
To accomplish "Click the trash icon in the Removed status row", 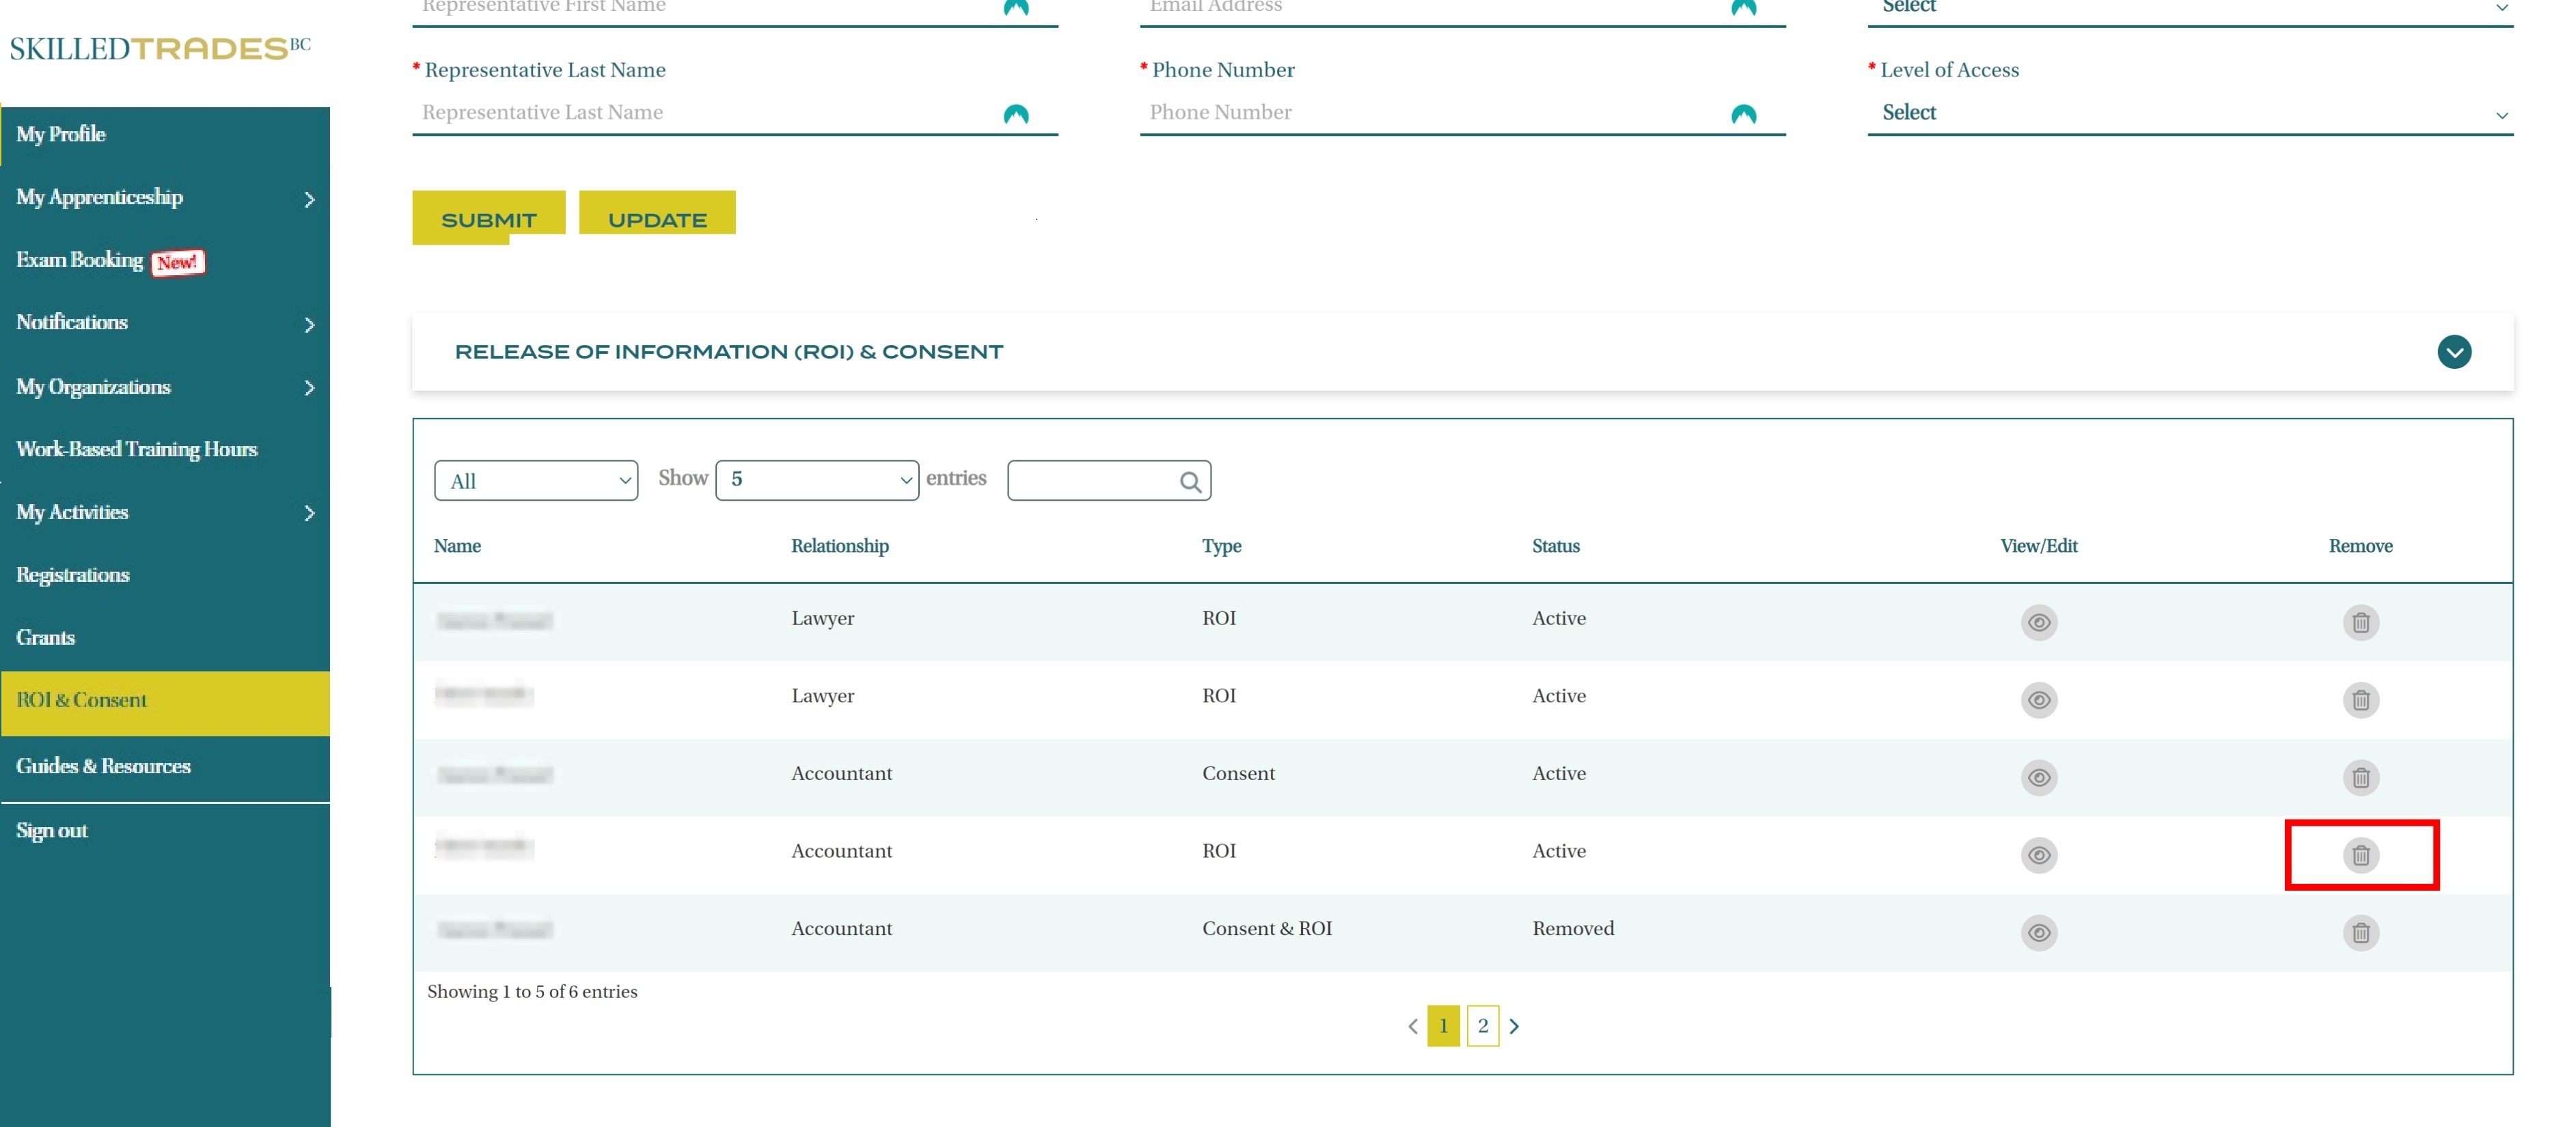I will tap(2360, 932).
